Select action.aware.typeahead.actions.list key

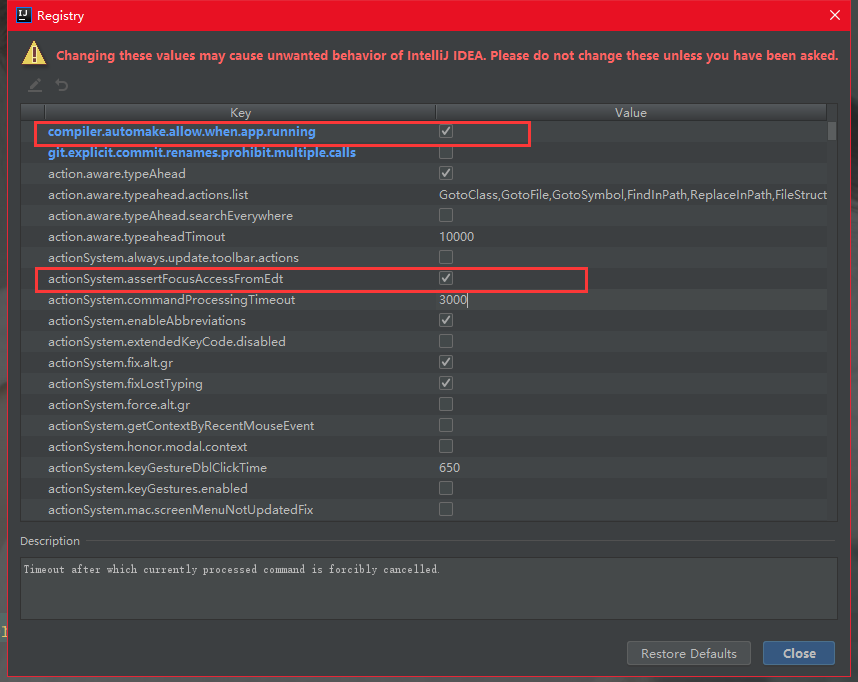(148, 194)
